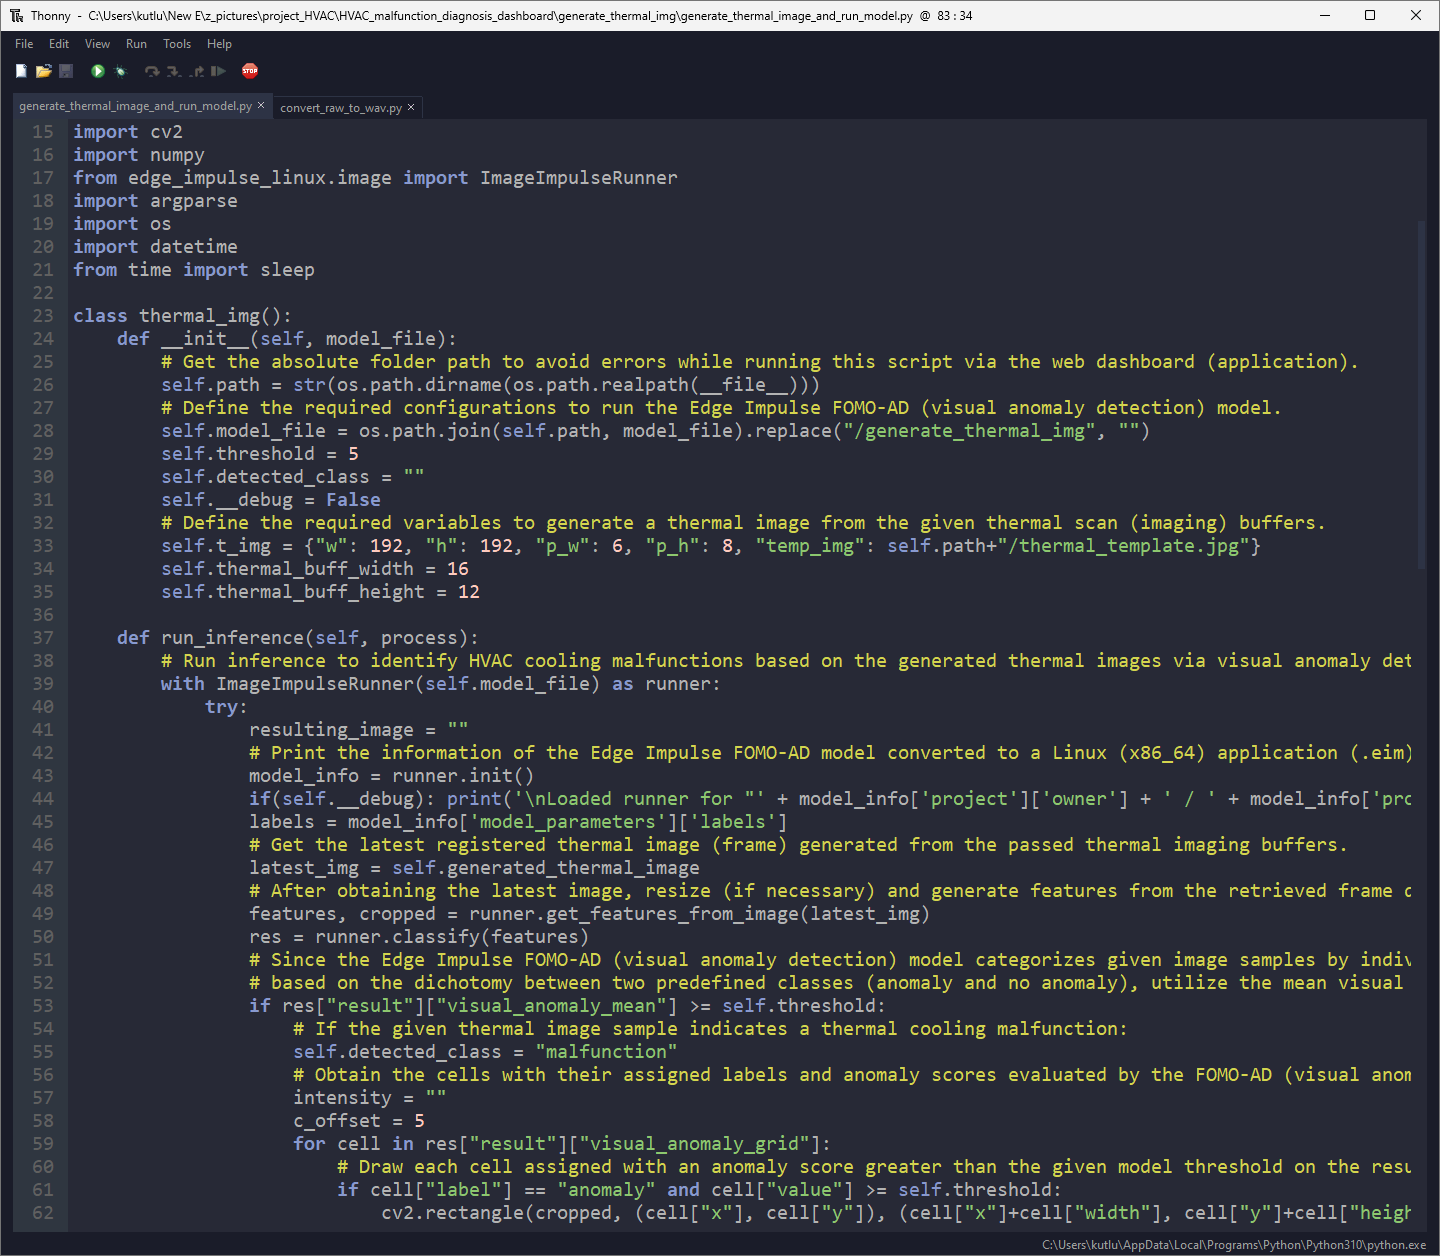Screen dimensions: 1440x1256
Task: Start debugging with the bug icon
Action: click(121, 71)
